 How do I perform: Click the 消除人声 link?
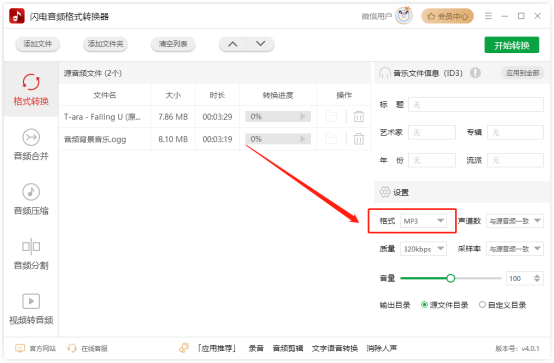(x=382, y=349)
